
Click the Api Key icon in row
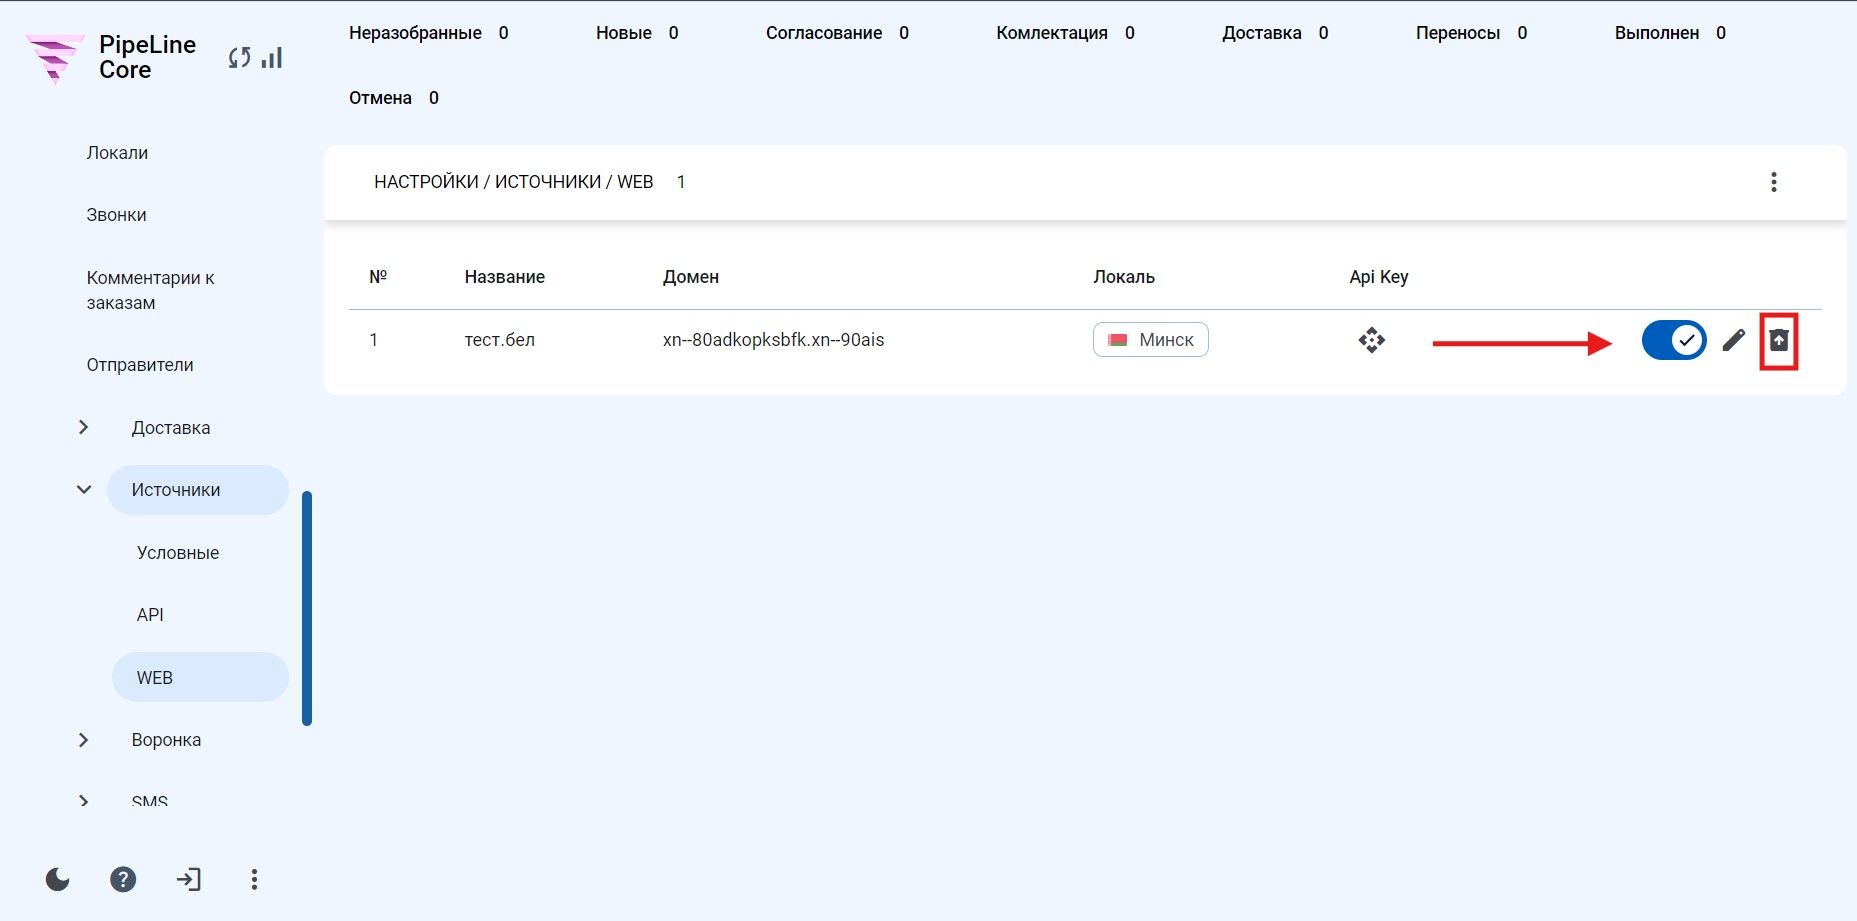1372,340
